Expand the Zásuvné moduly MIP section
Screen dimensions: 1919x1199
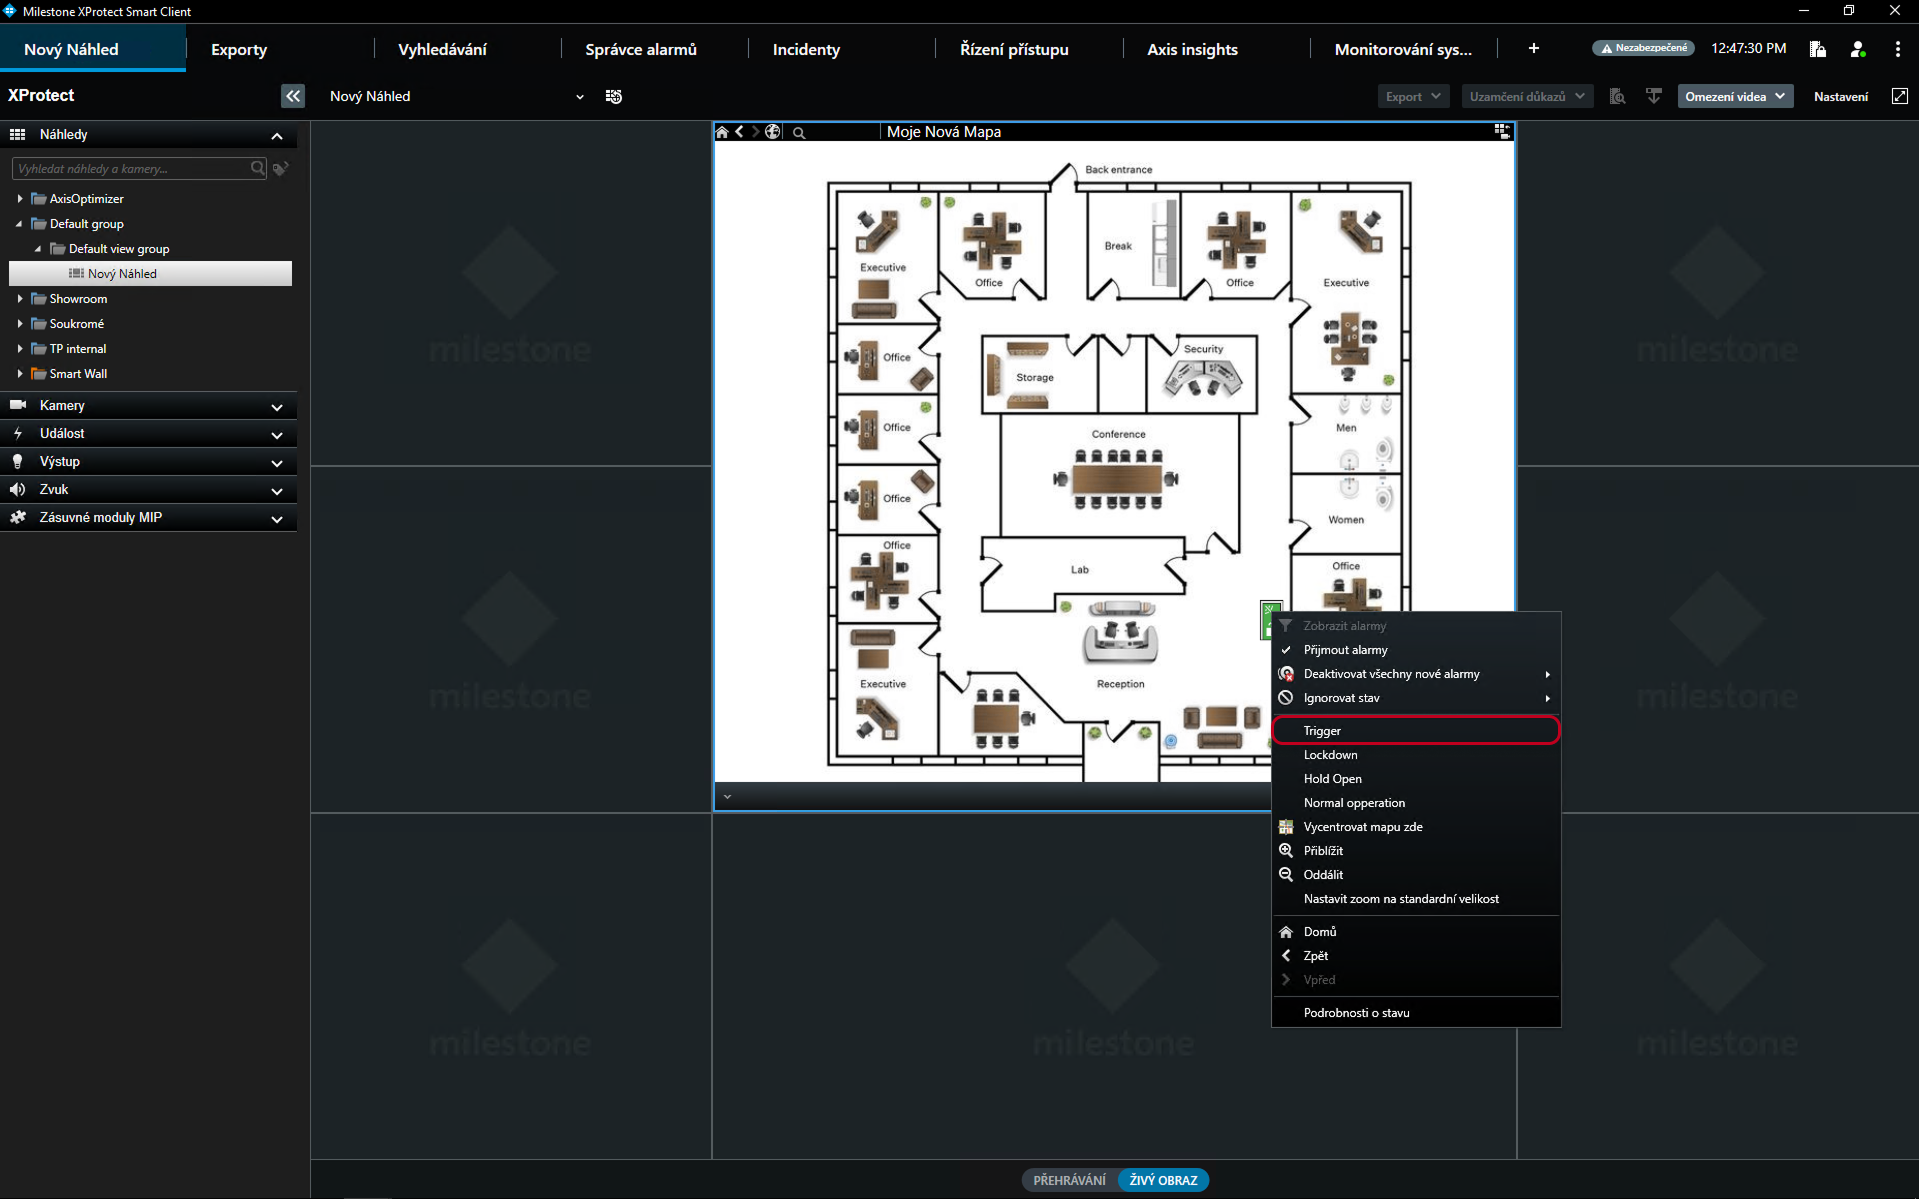(x=277, y=519)
